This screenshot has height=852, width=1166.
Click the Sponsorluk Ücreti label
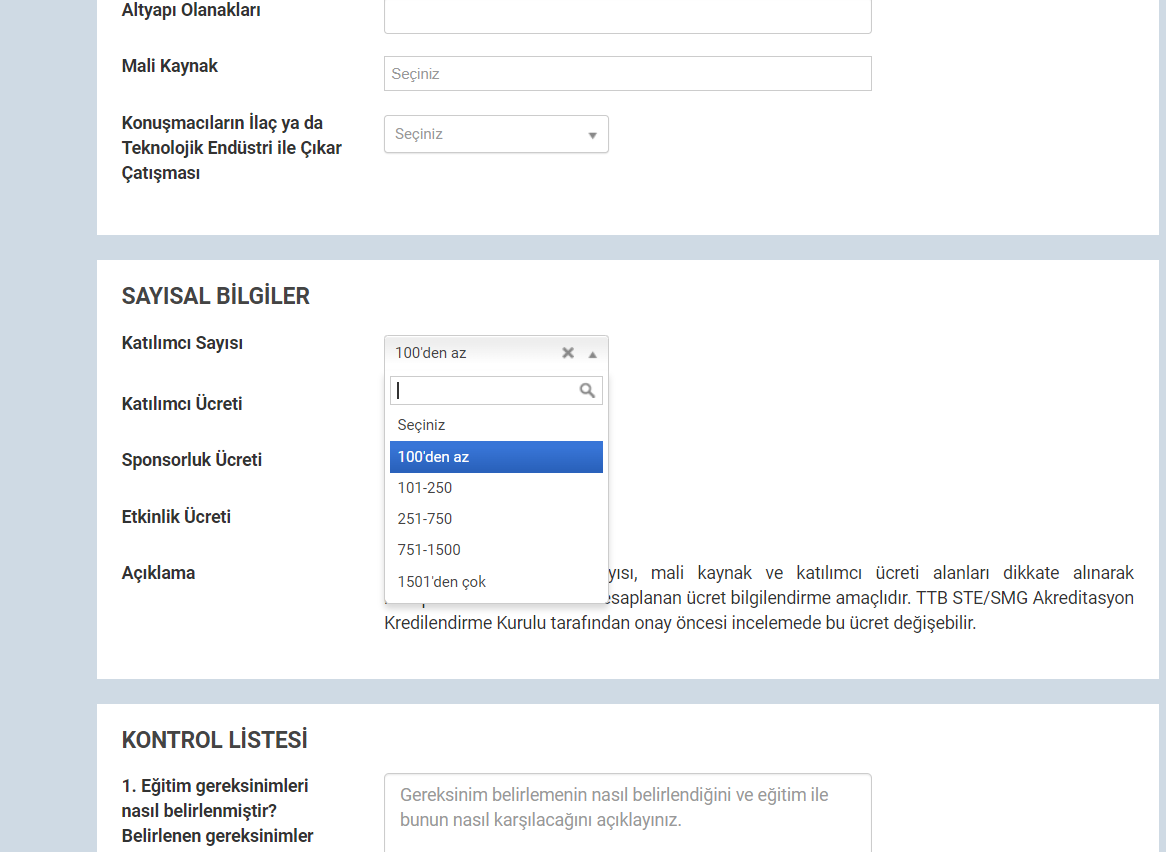point(192,460)
